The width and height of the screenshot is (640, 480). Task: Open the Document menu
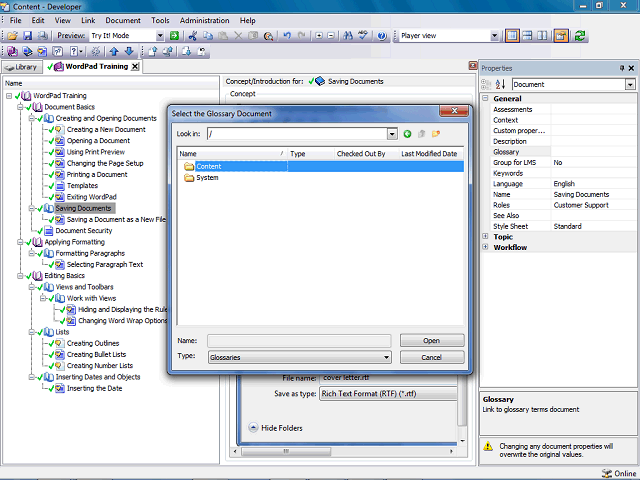123,20
